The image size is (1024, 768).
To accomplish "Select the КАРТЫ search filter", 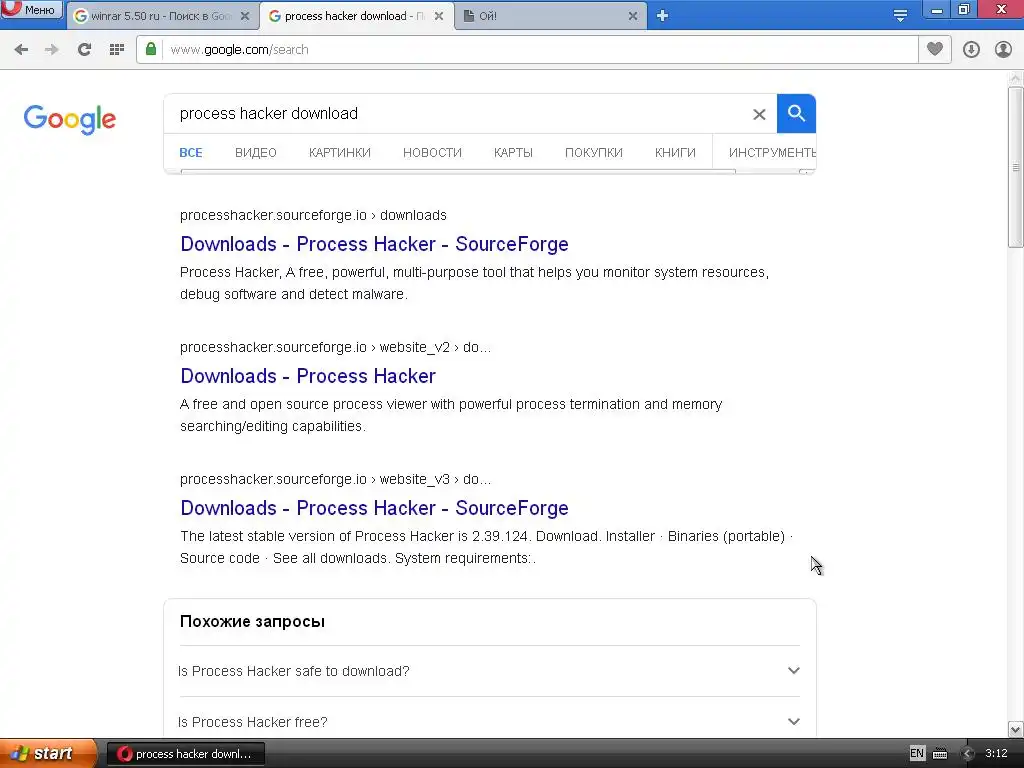I will 513,153.
